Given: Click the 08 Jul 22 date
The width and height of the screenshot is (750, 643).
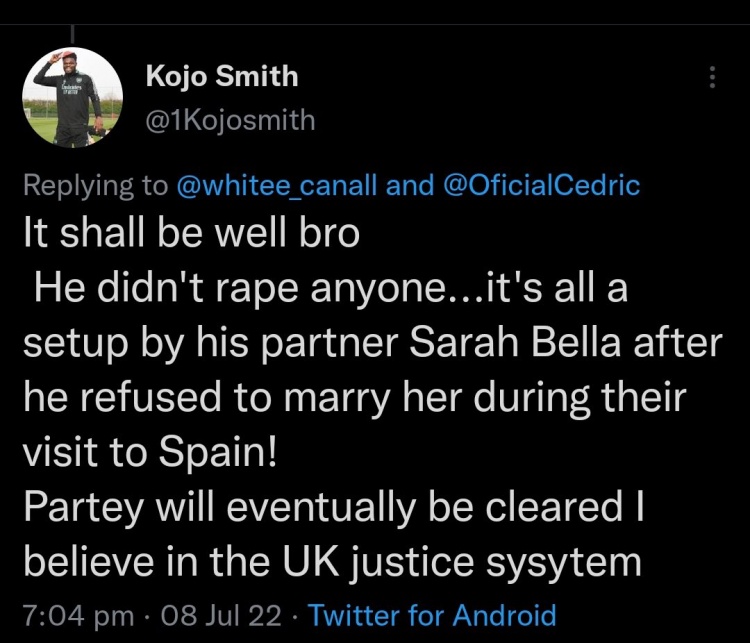Looking at the screenshot, I should click(x=221, y=616).
